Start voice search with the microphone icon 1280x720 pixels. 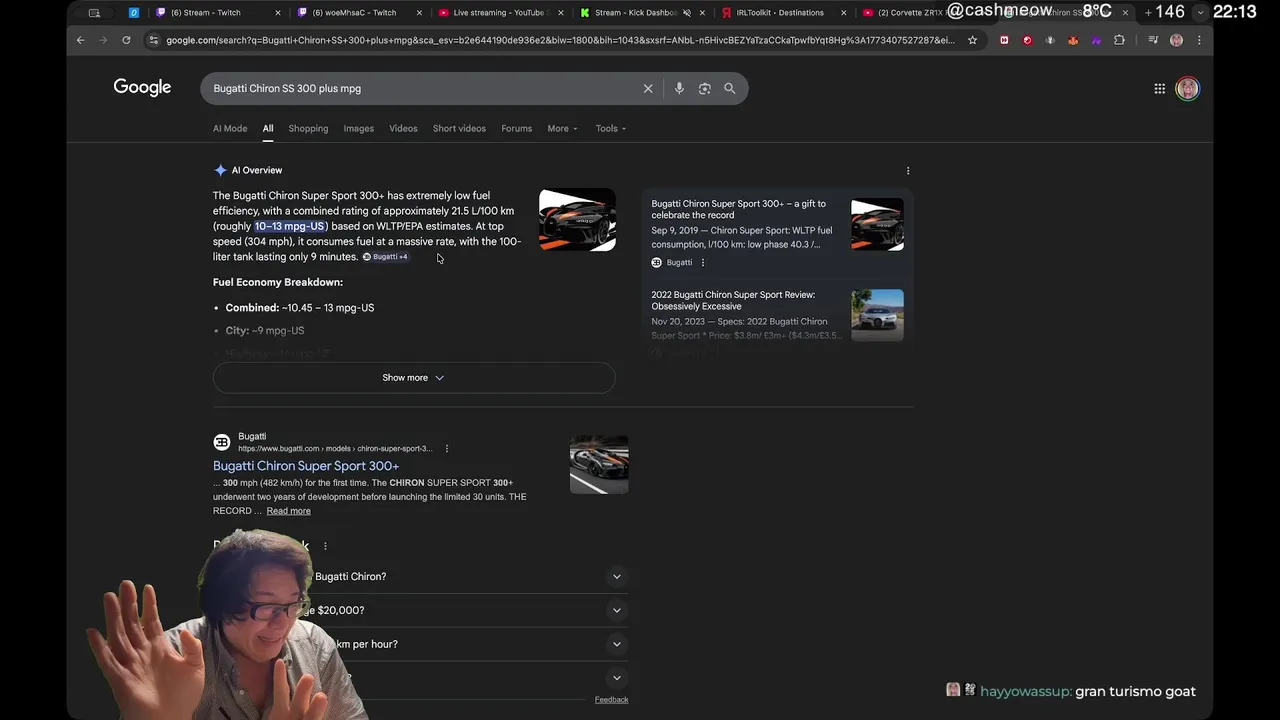679,88
